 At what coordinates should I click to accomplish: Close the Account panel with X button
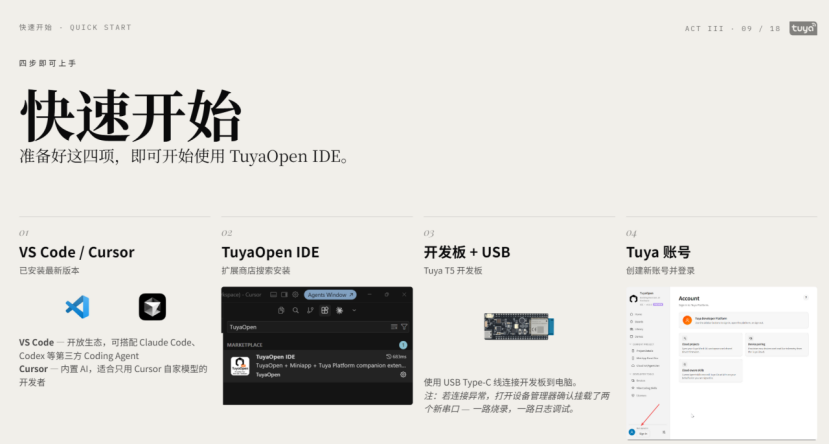806,297
